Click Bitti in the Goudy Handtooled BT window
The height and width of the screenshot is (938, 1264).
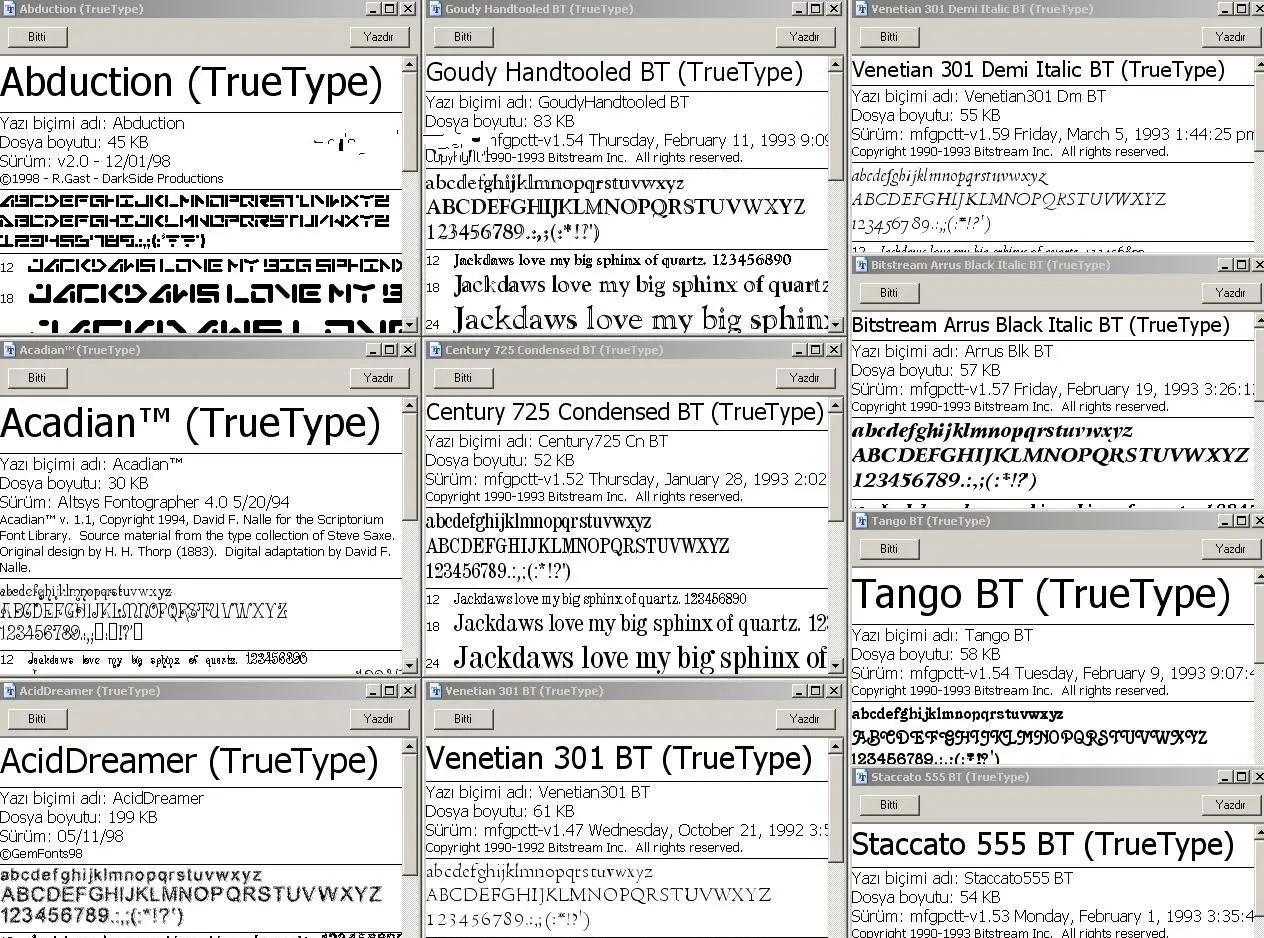463,37
